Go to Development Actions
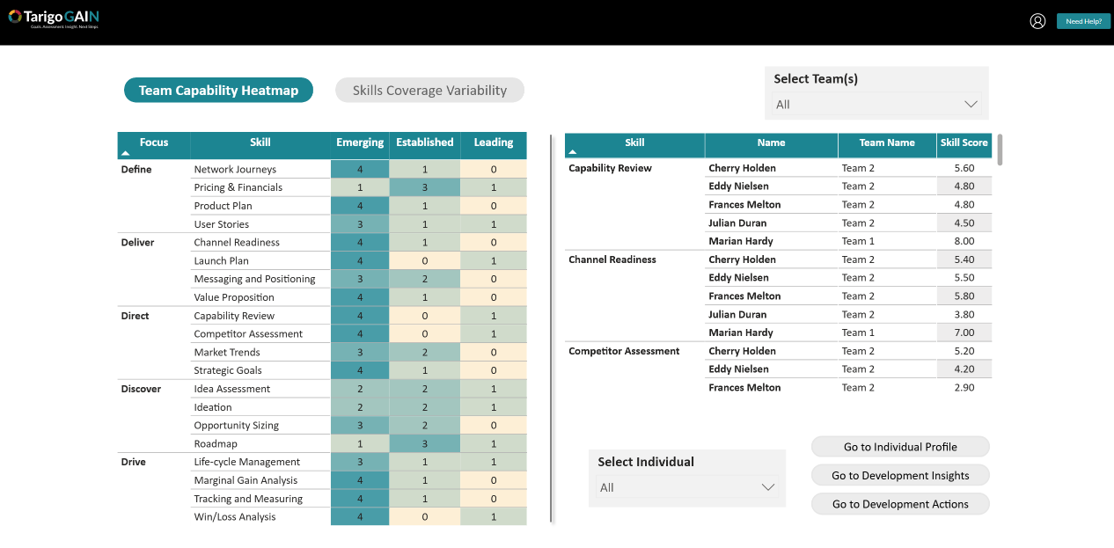 (x=900, y=504)
